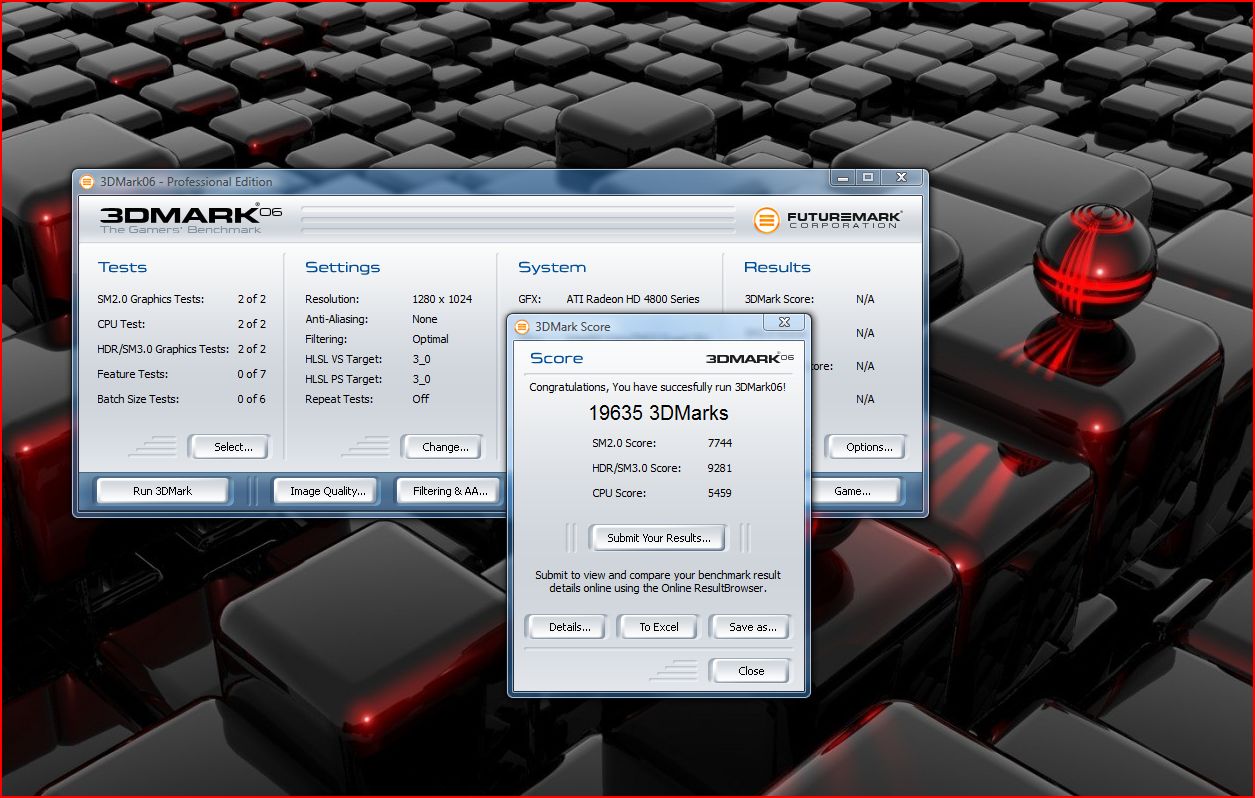
Task: Submit Your Results... online
Action: (x=658, y=538)
